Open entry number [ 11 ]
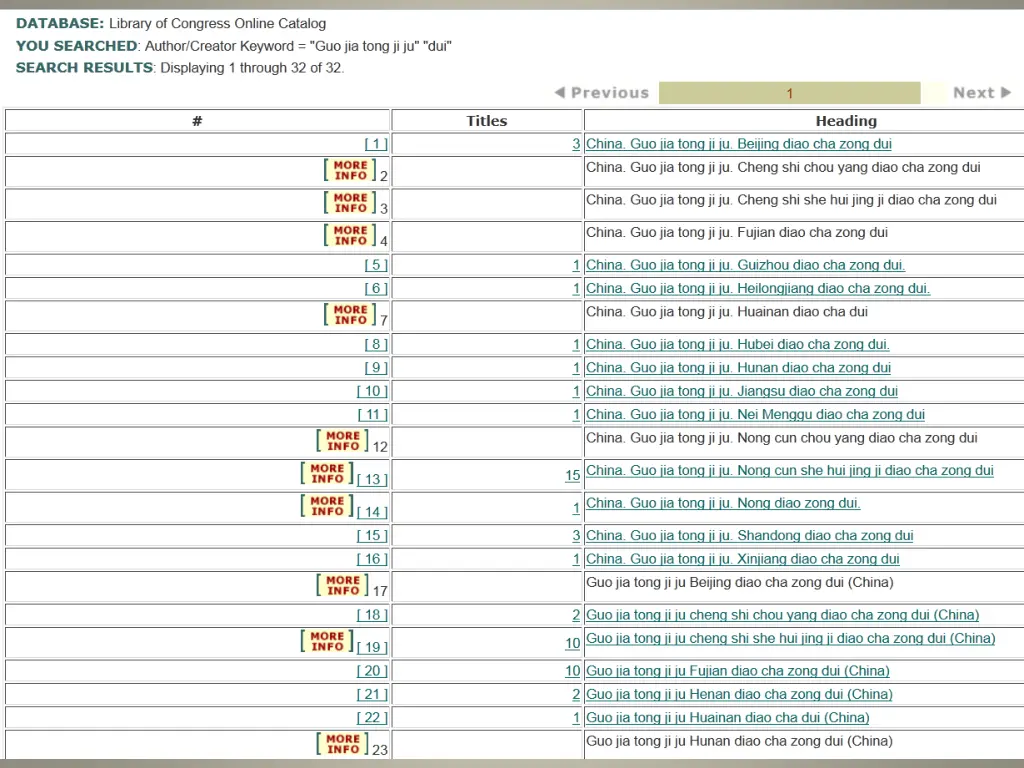 (372, 415)
